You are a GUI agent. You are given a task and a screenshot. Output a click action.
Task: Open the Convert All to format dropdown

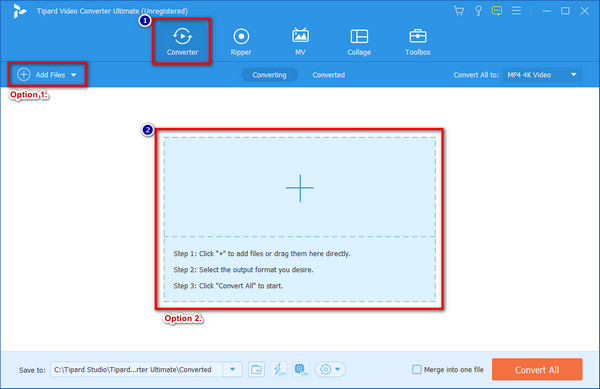coord(542,75)
